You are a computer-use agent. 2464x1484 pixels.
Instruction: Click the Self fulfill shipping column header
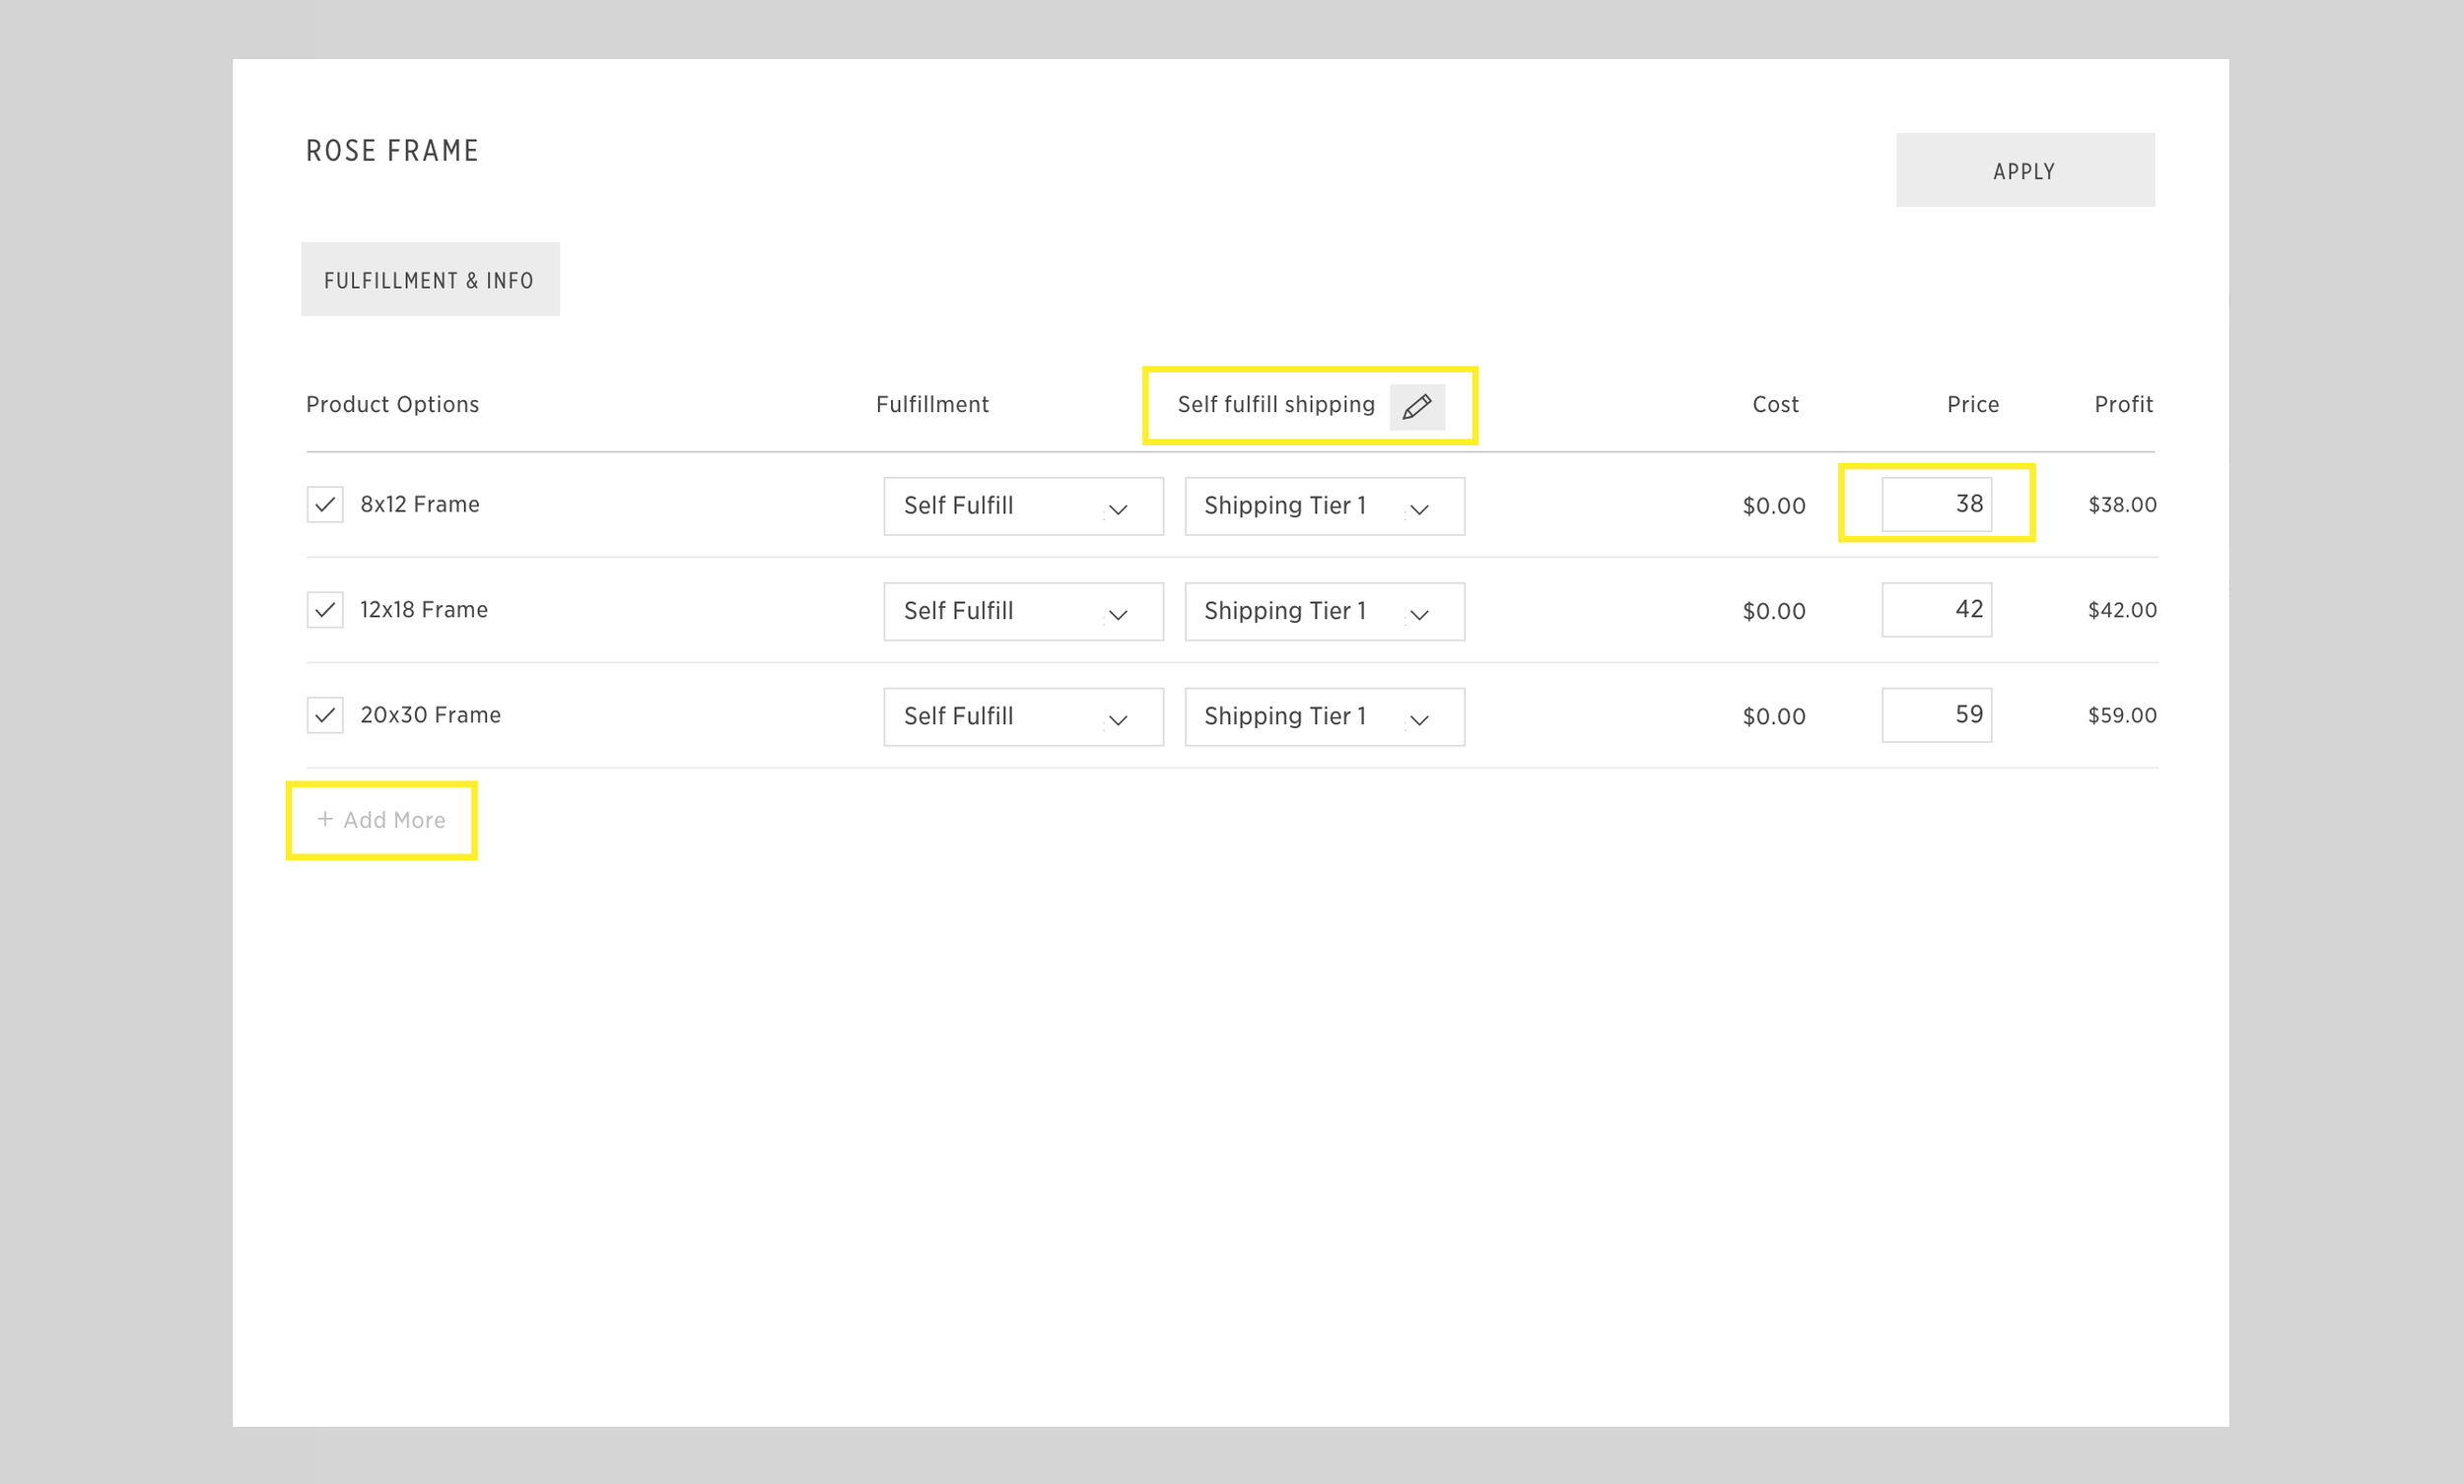pyautogui.click(x=1275, y=404)
